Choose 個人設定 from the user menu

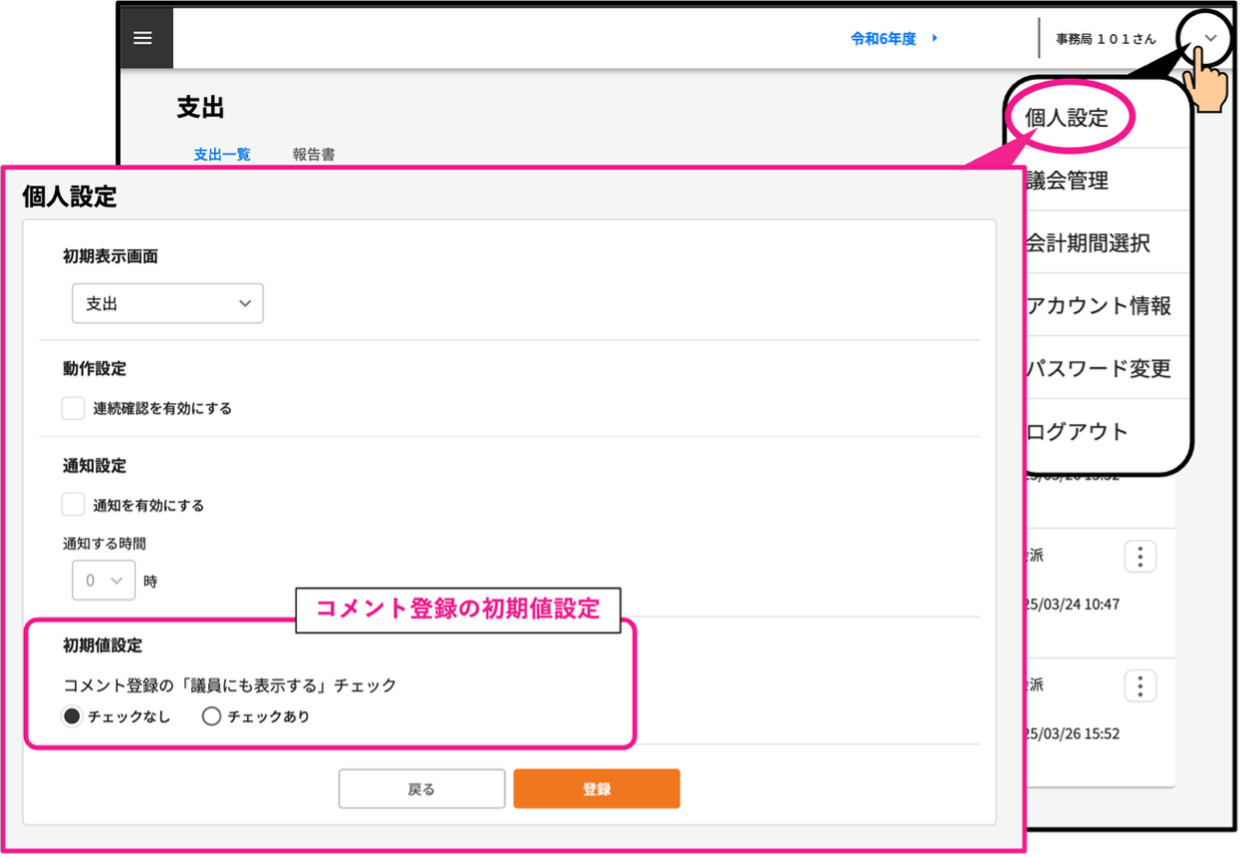point(1067,118)
